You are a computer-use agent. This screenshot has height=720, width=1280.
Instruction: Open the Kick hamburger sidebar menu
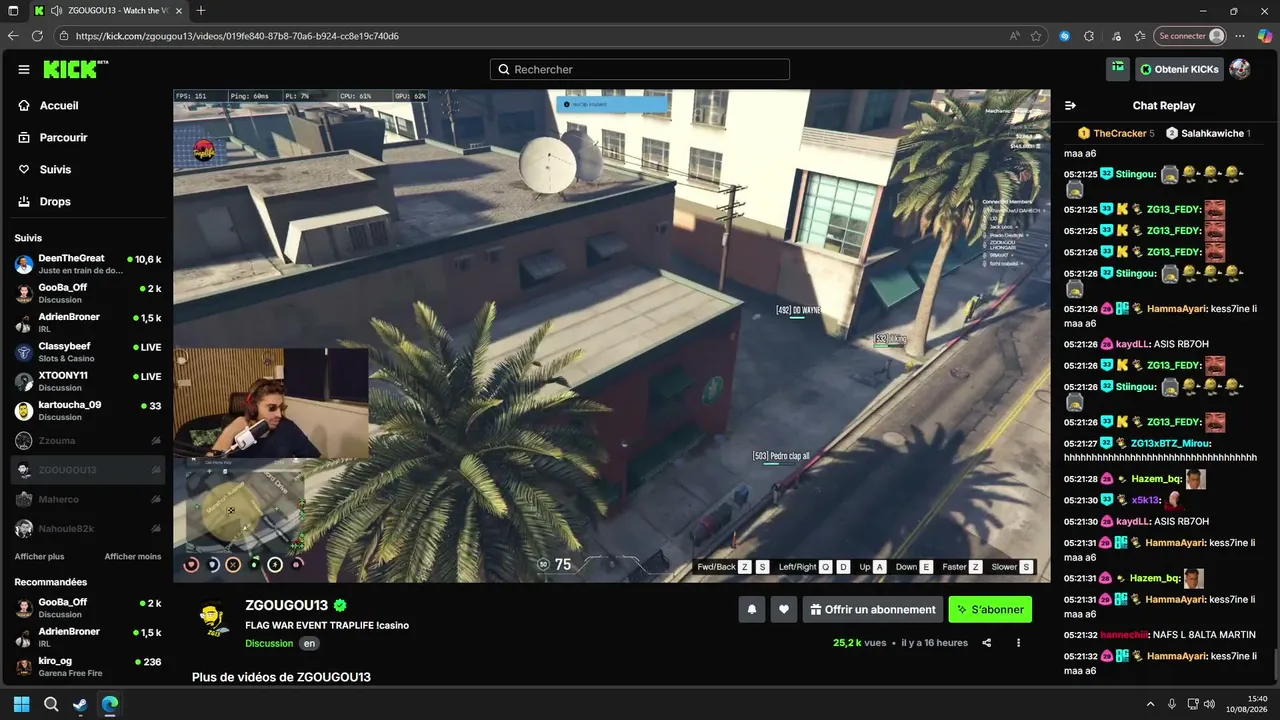[x=23, y=70]
